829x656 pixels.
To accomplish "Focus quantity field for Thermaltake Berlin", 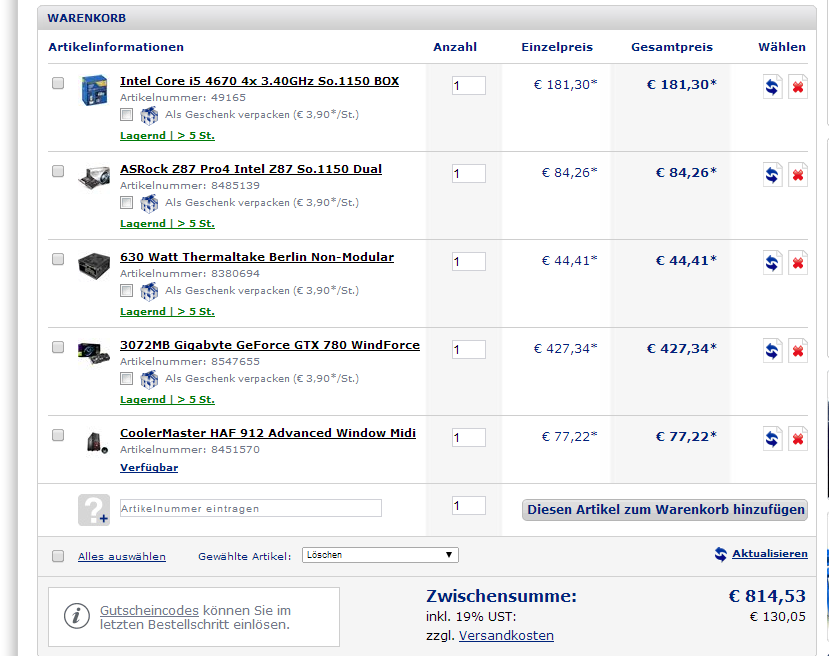I will (468, 262).
